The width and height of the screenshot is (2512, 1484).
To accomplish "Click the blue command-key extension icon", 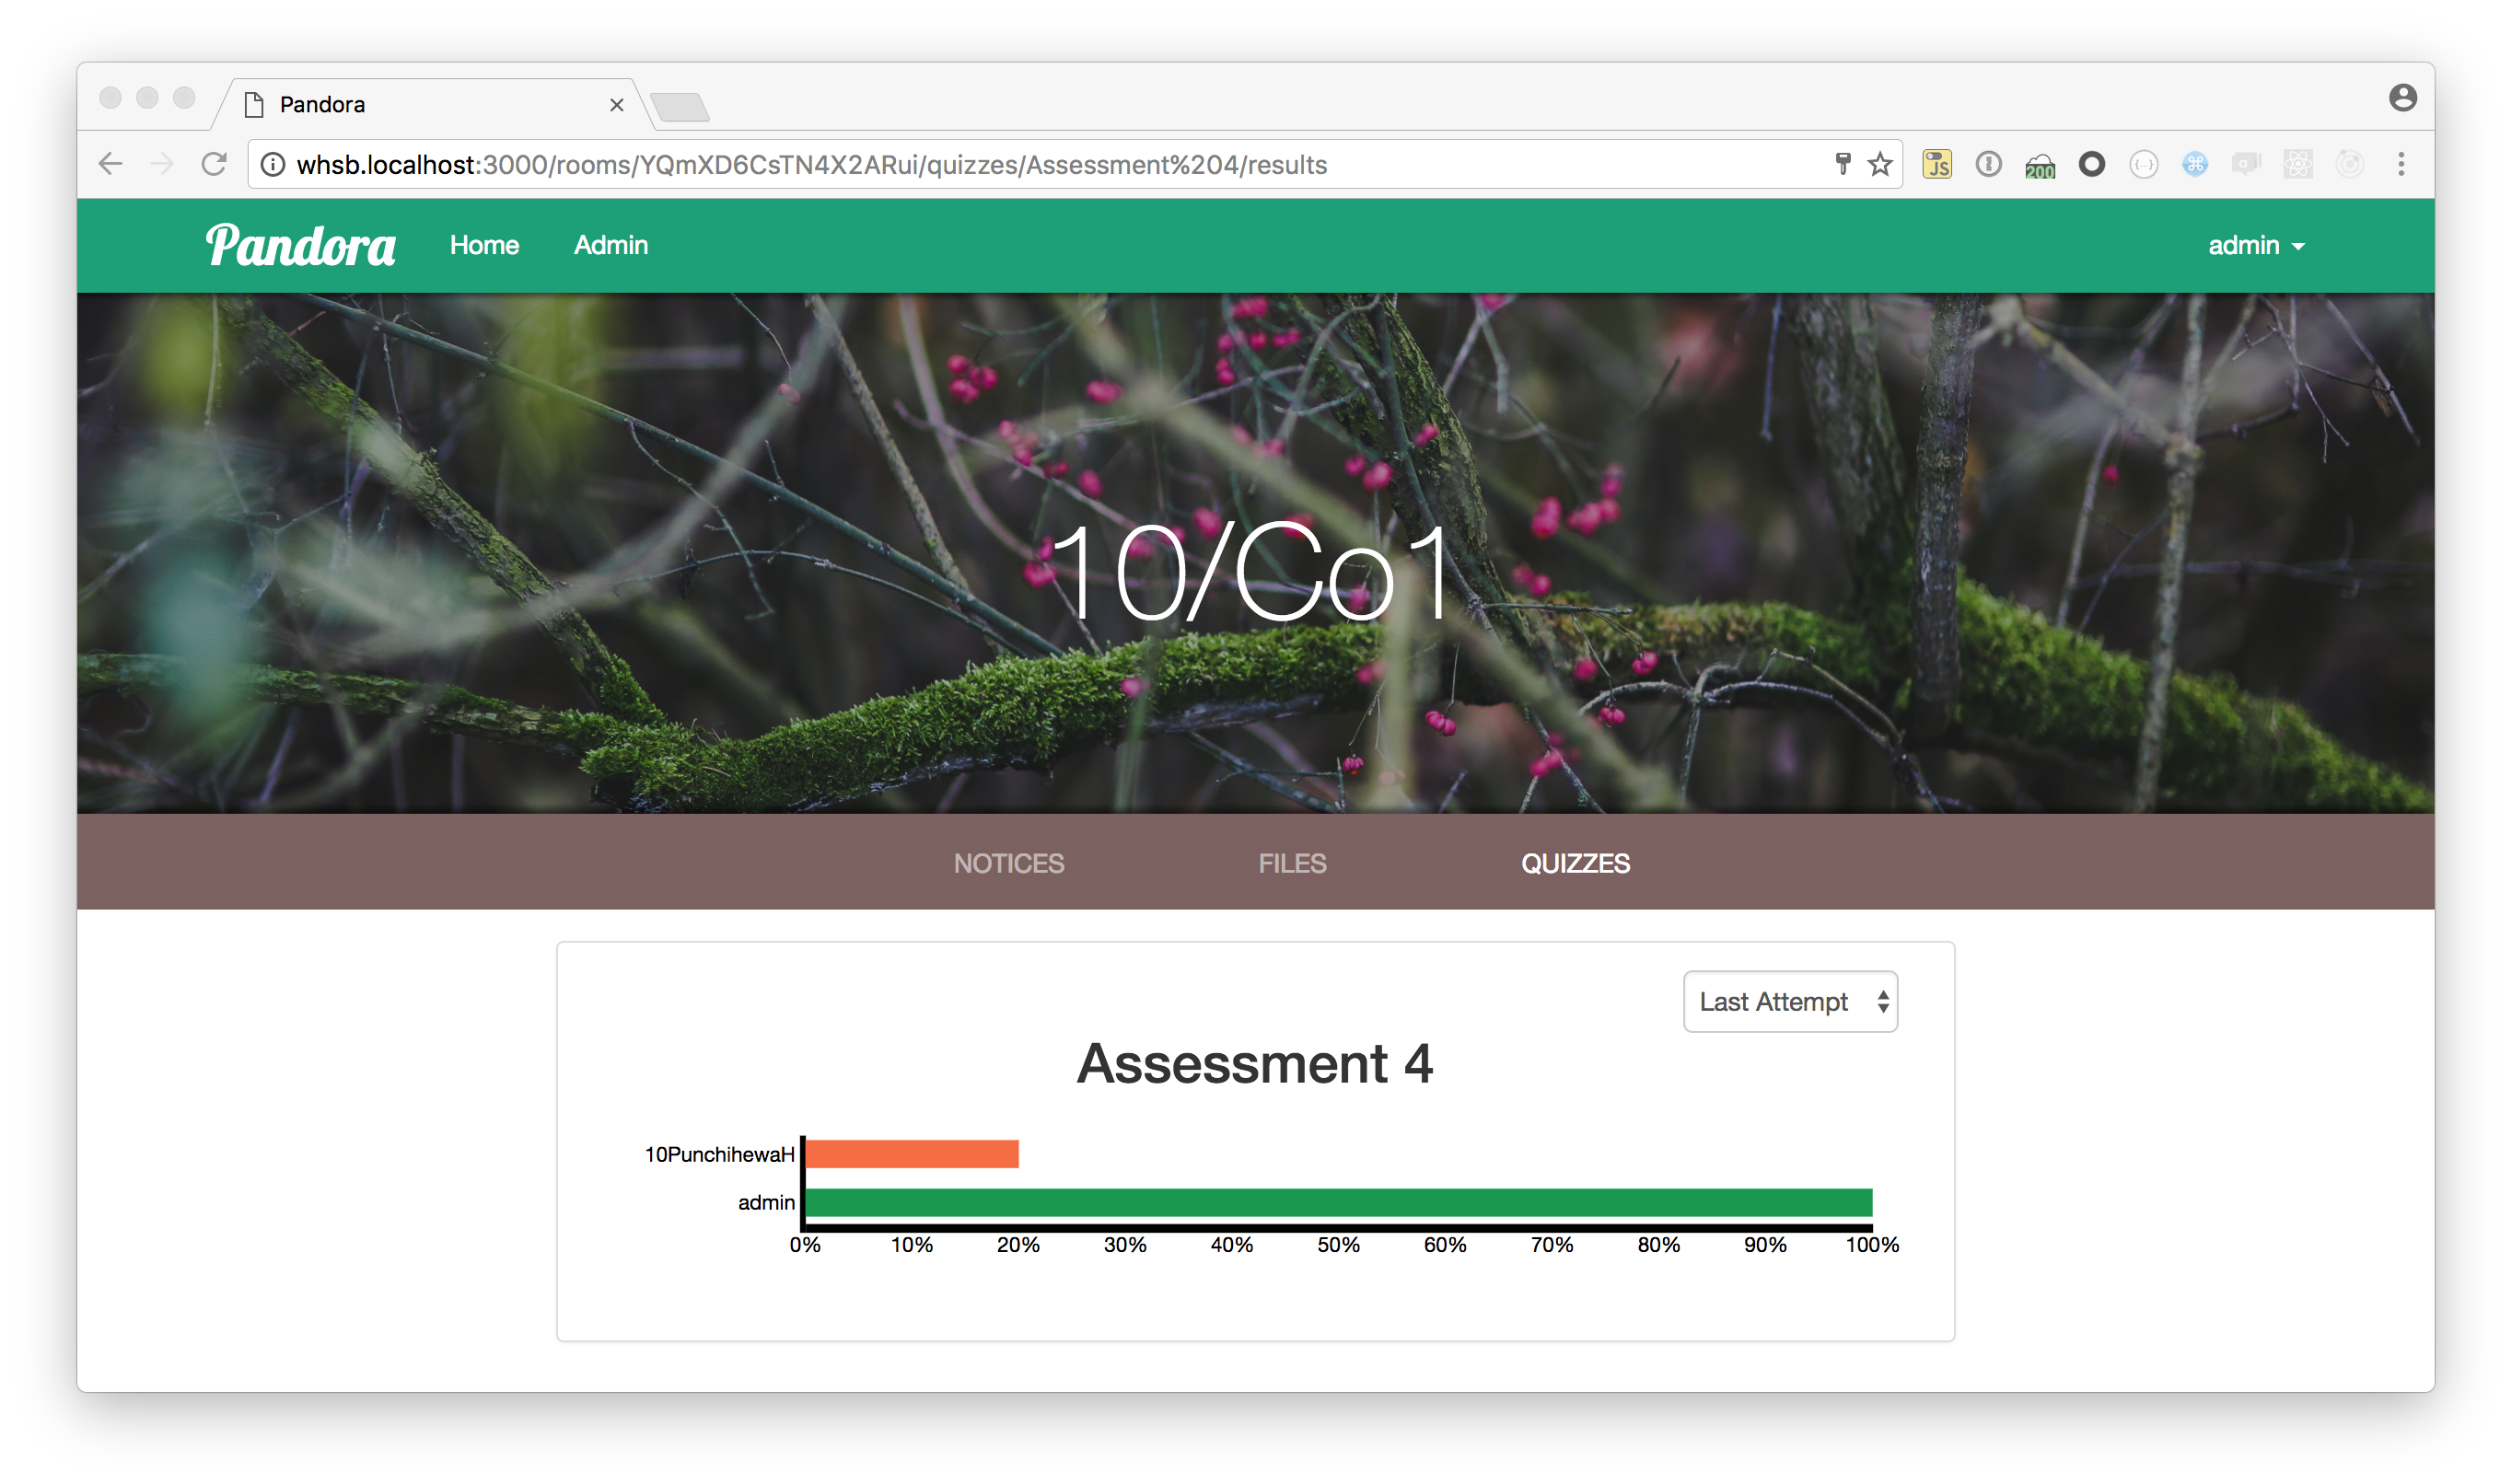I will point(2195,164).
